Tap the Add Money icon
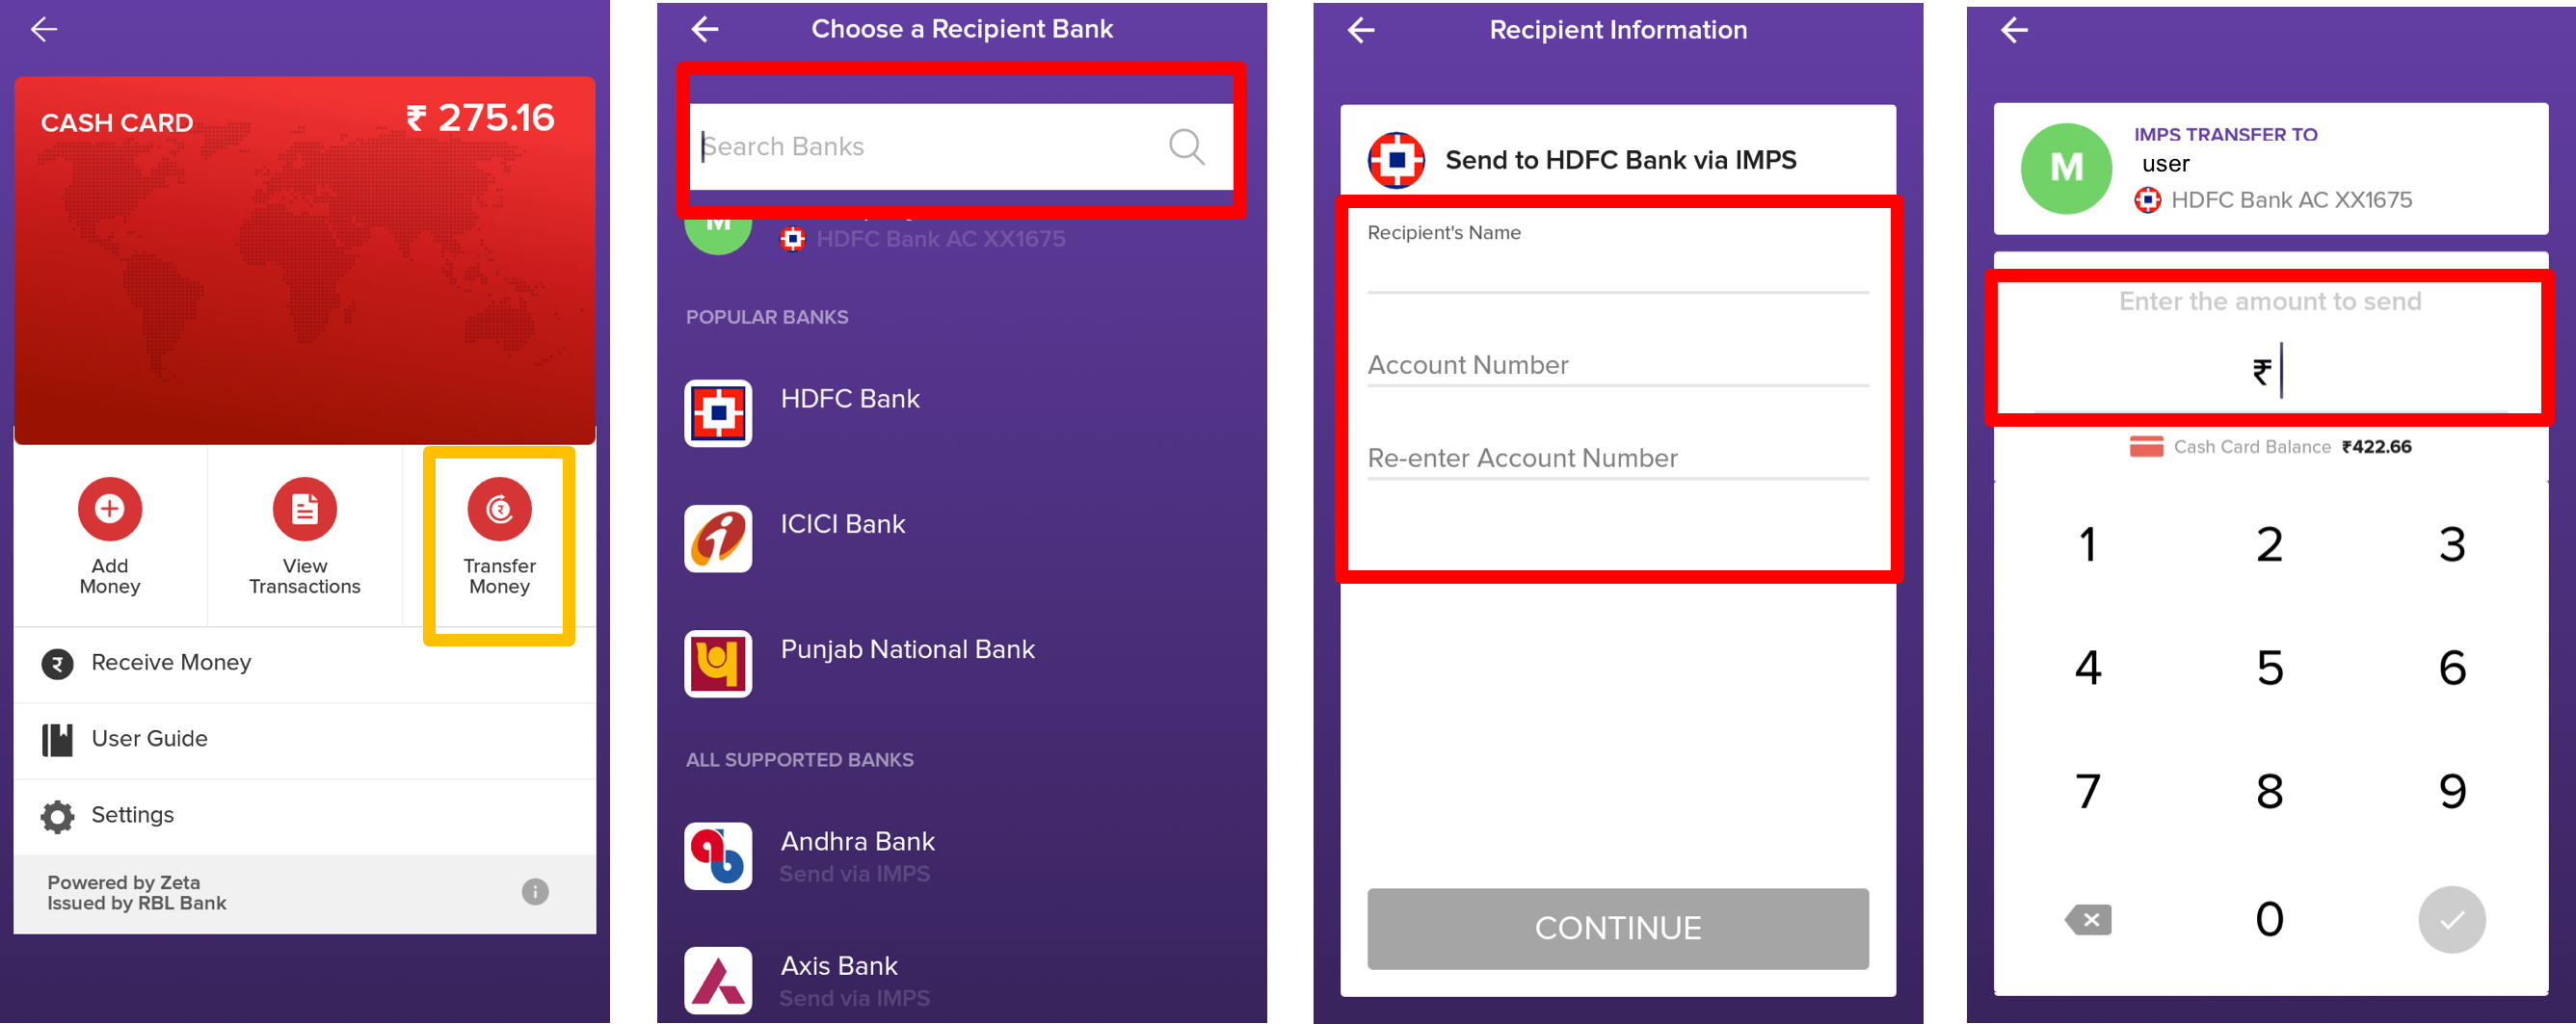This screenshot has height=1024, width=2576. 110,509
